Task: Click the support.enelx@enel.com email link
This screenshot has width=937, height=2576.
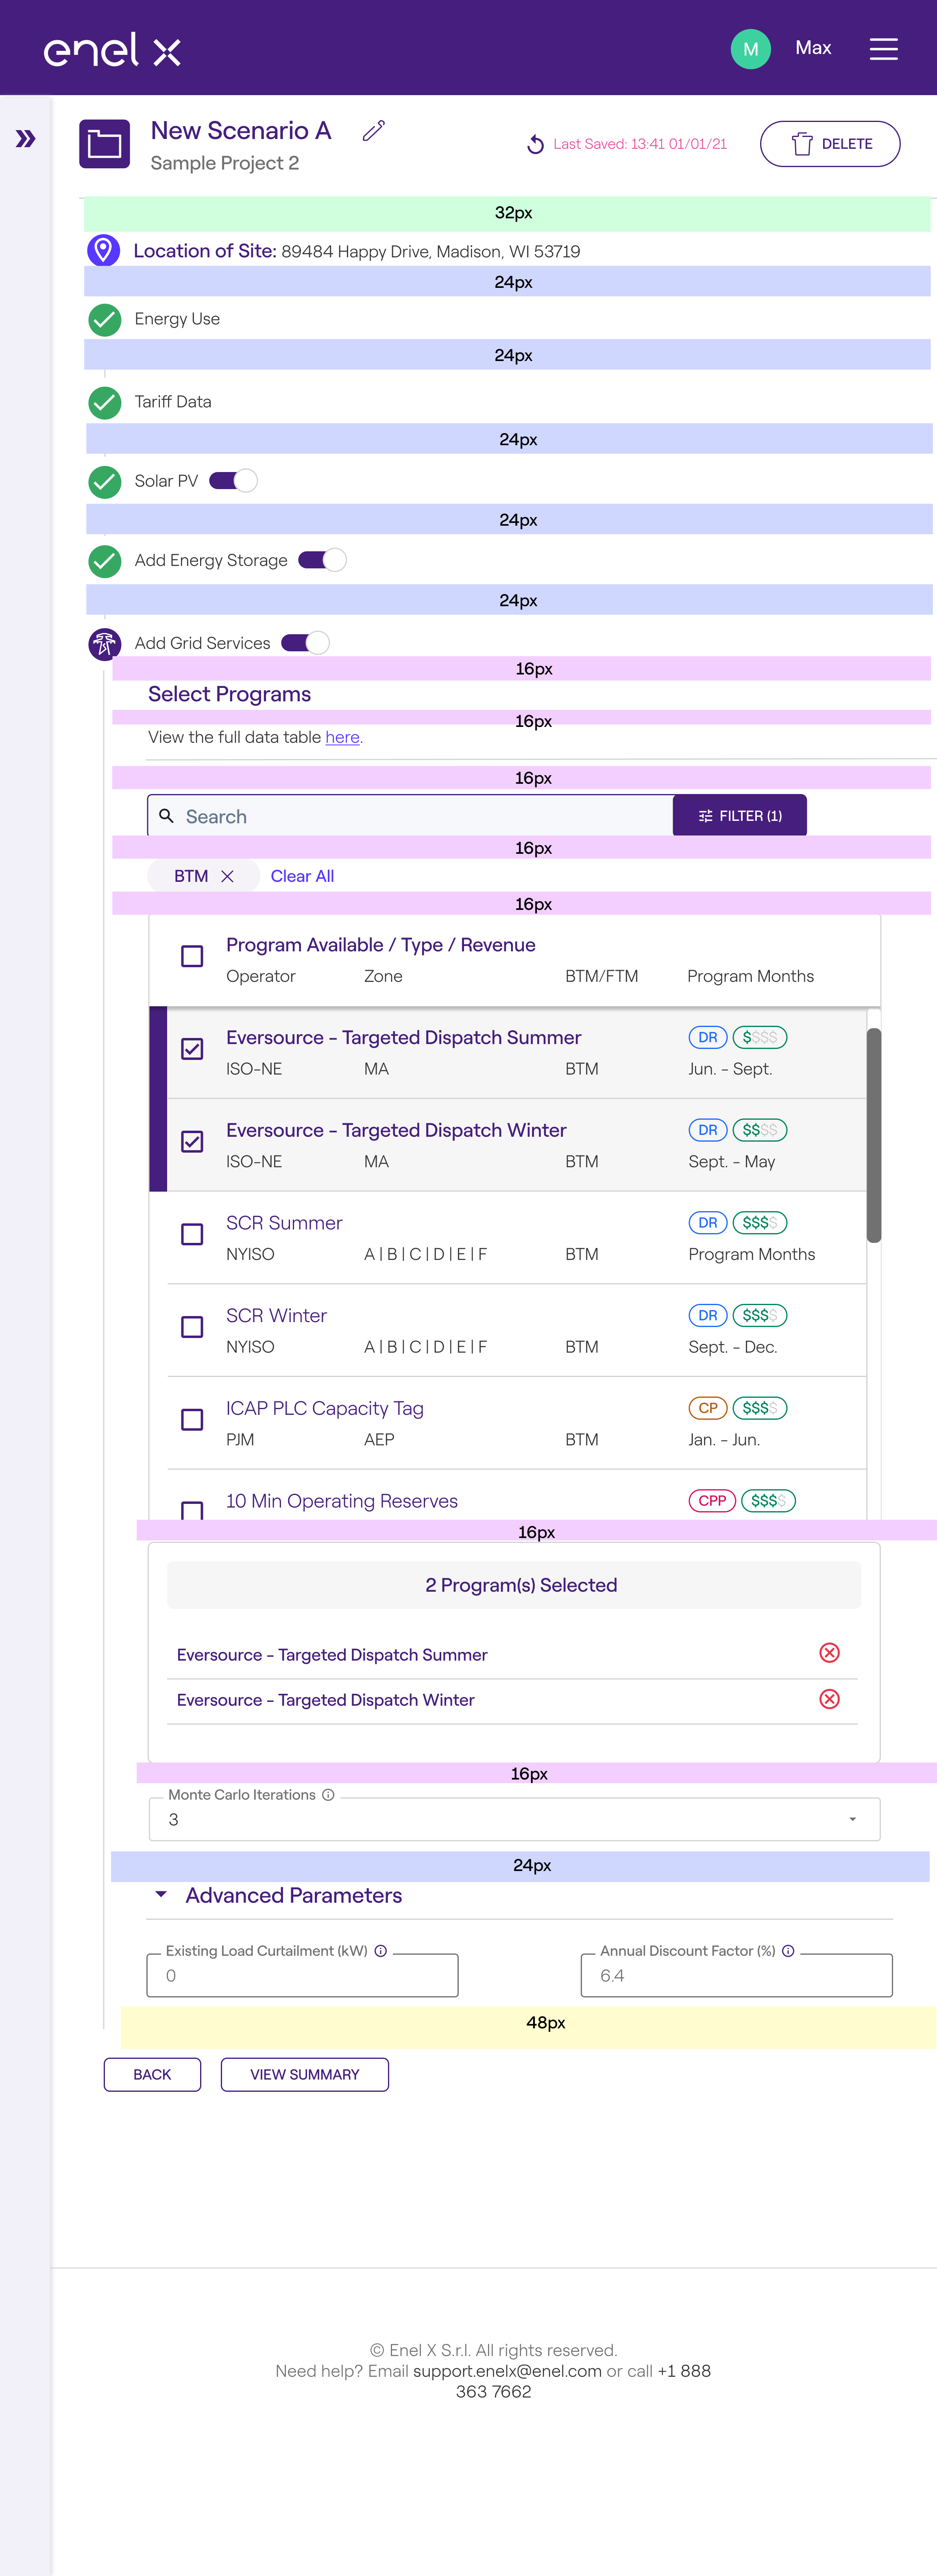Action: click(x=507, y=2371)
